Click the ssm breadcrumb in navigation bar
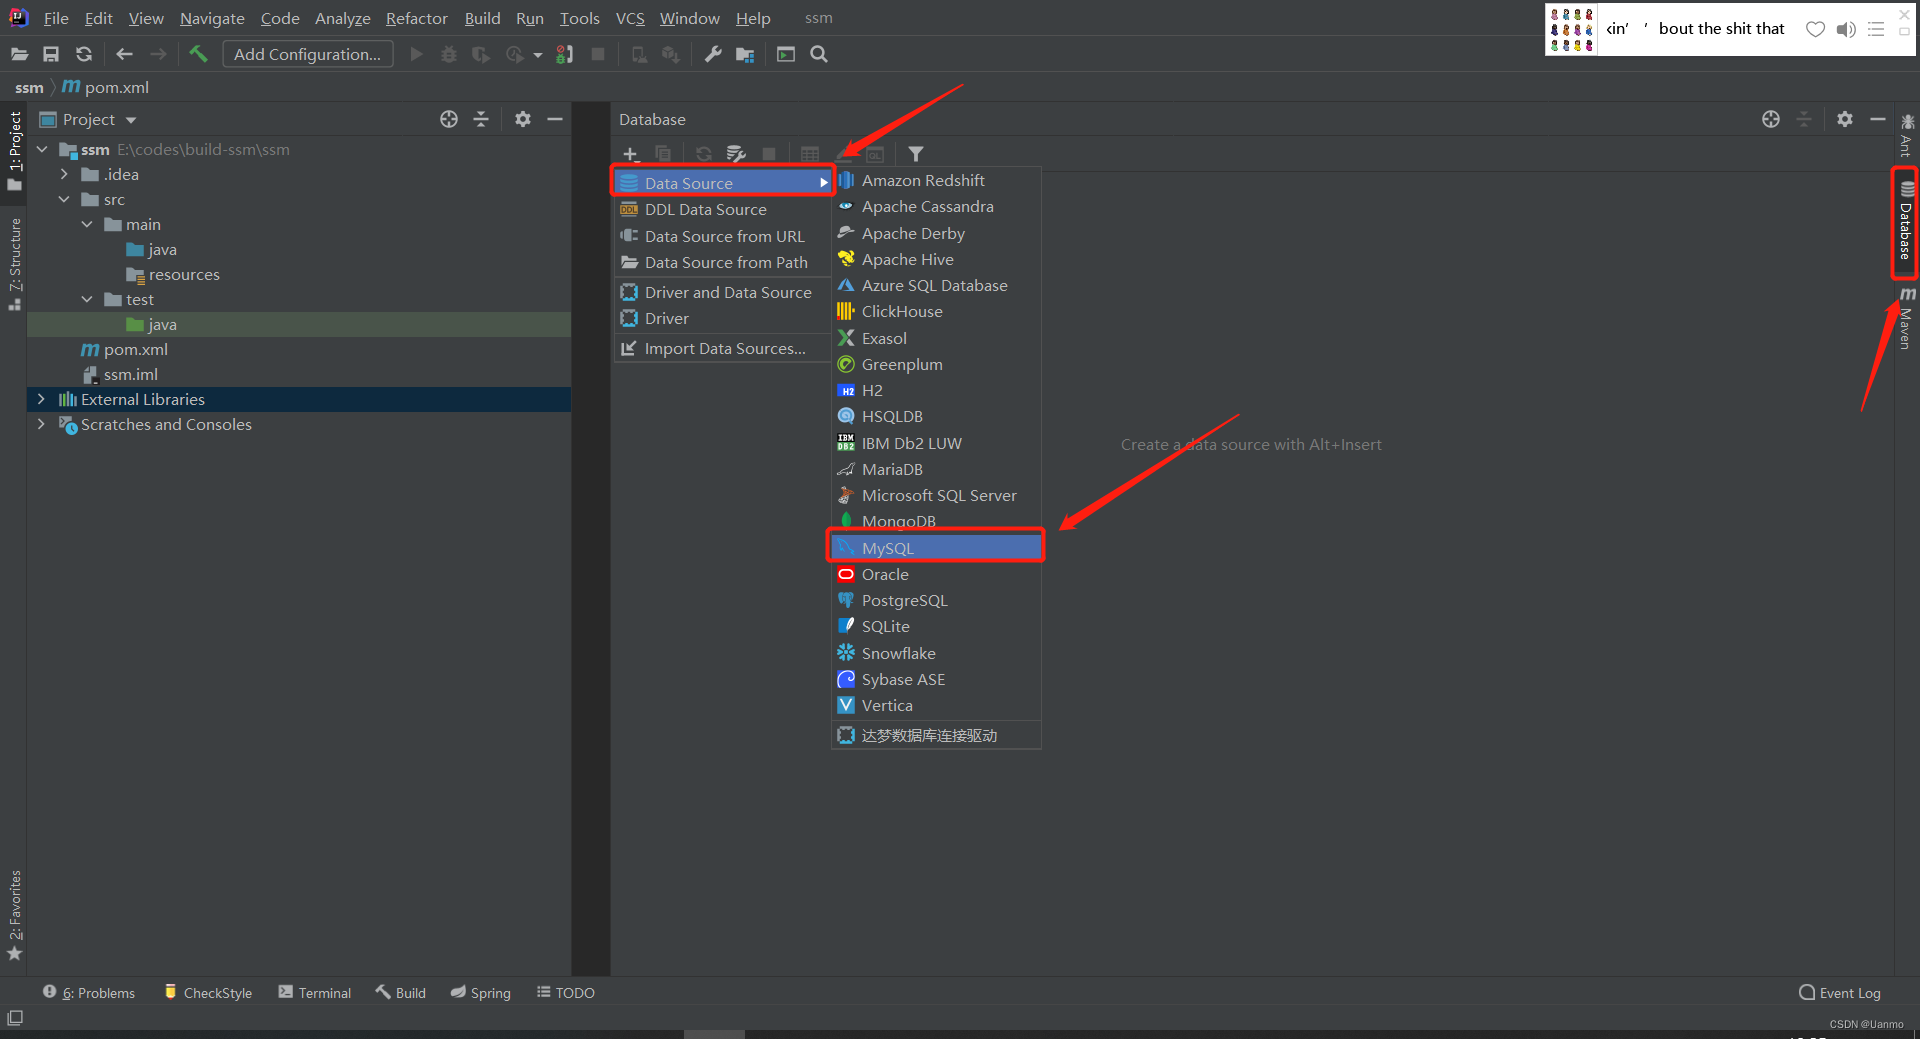 [x=29, y=87]
